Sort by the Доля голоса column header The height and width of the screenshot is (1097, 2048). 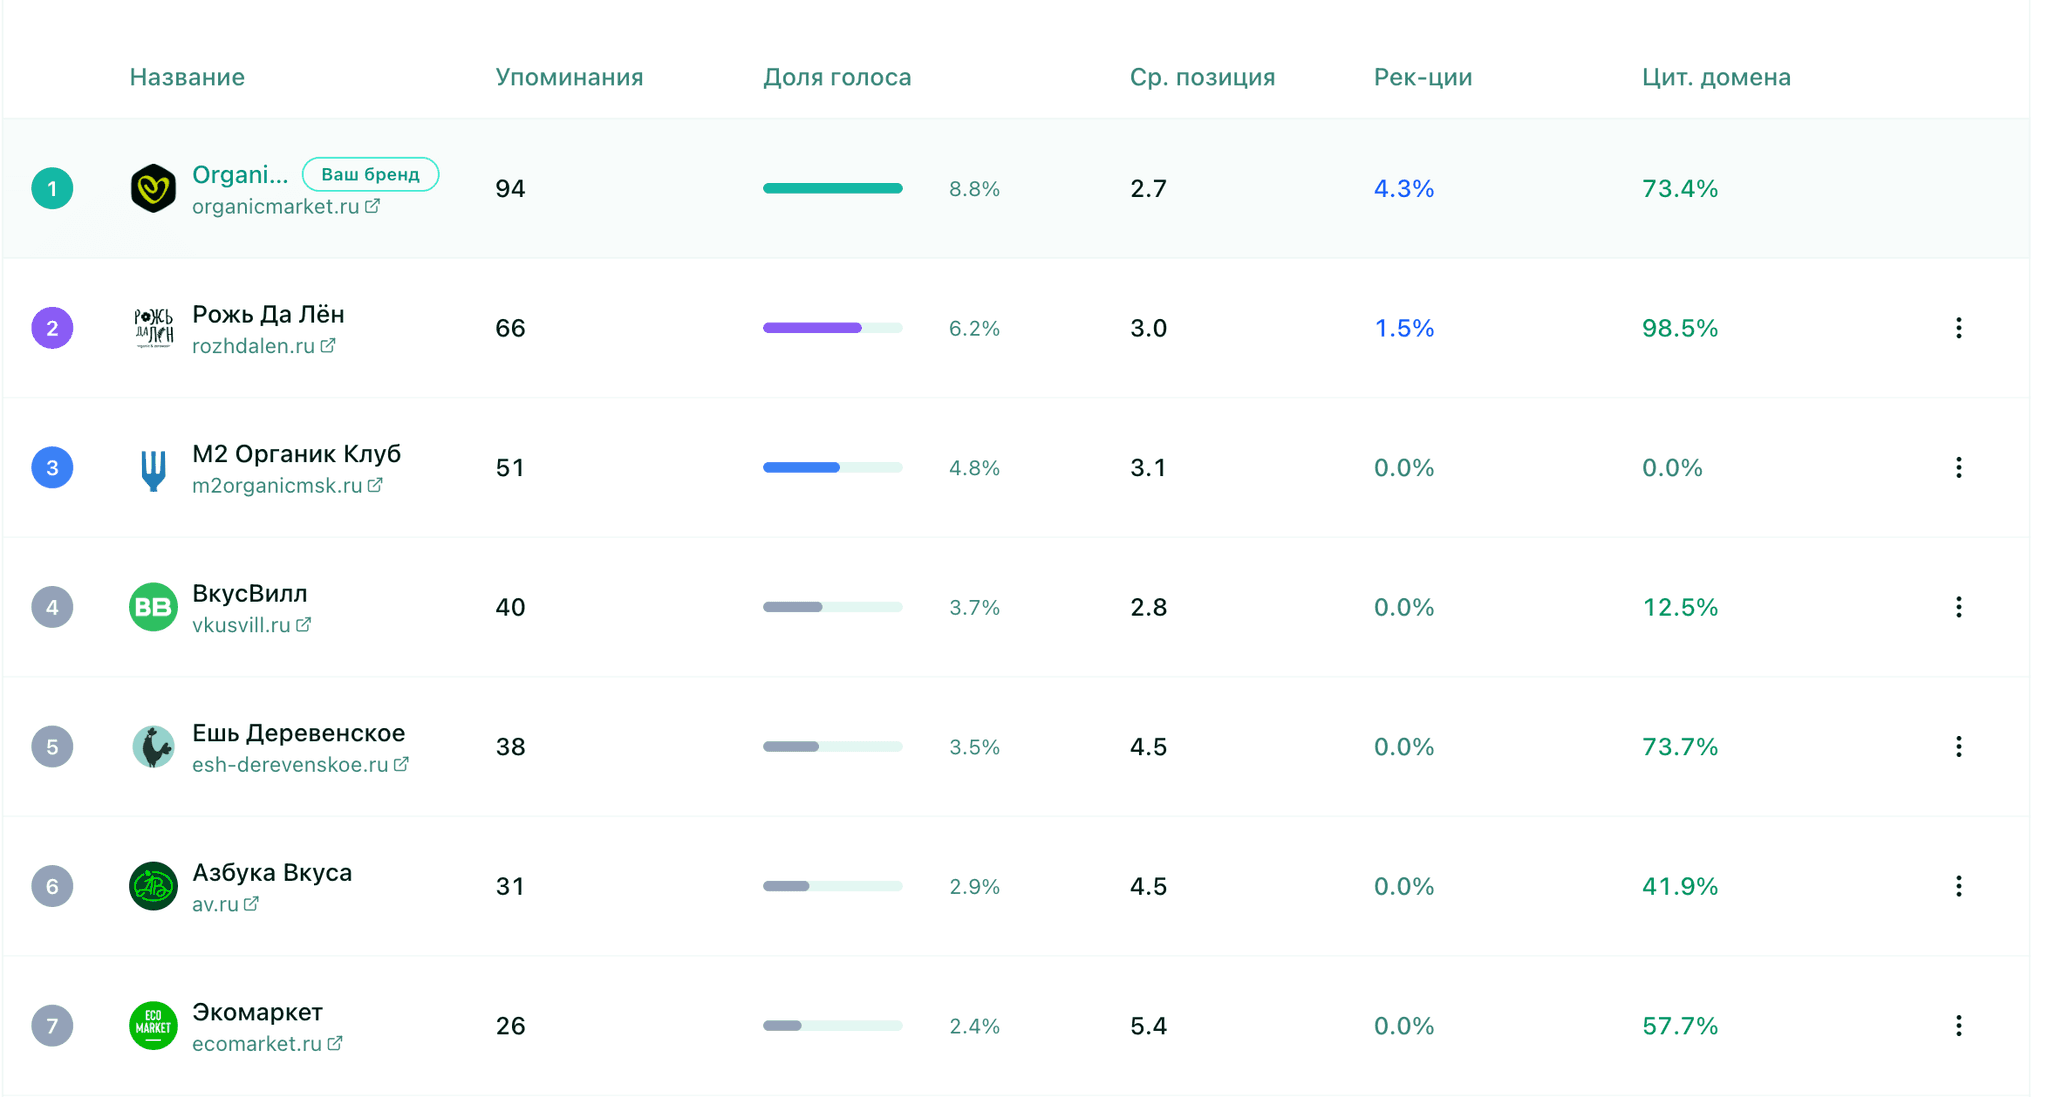pos(836,77)
